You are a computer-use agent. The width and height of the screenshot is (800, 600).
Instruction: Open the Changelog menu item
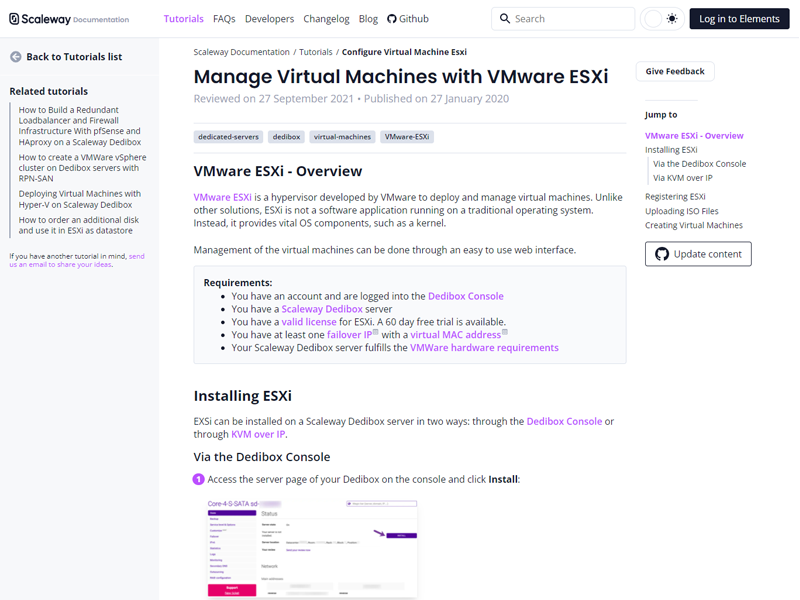coord(326,19)
